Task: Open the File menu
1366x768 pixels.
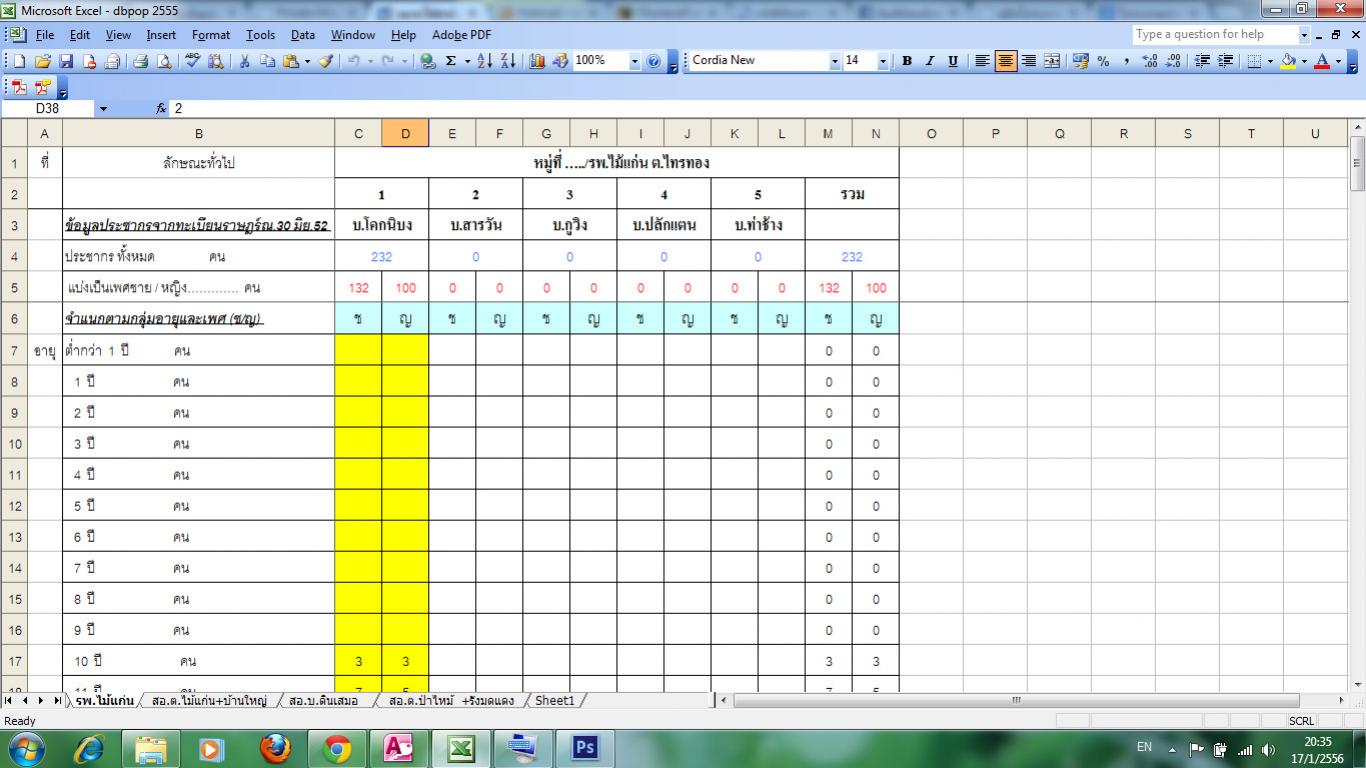Action: point(45,34)
